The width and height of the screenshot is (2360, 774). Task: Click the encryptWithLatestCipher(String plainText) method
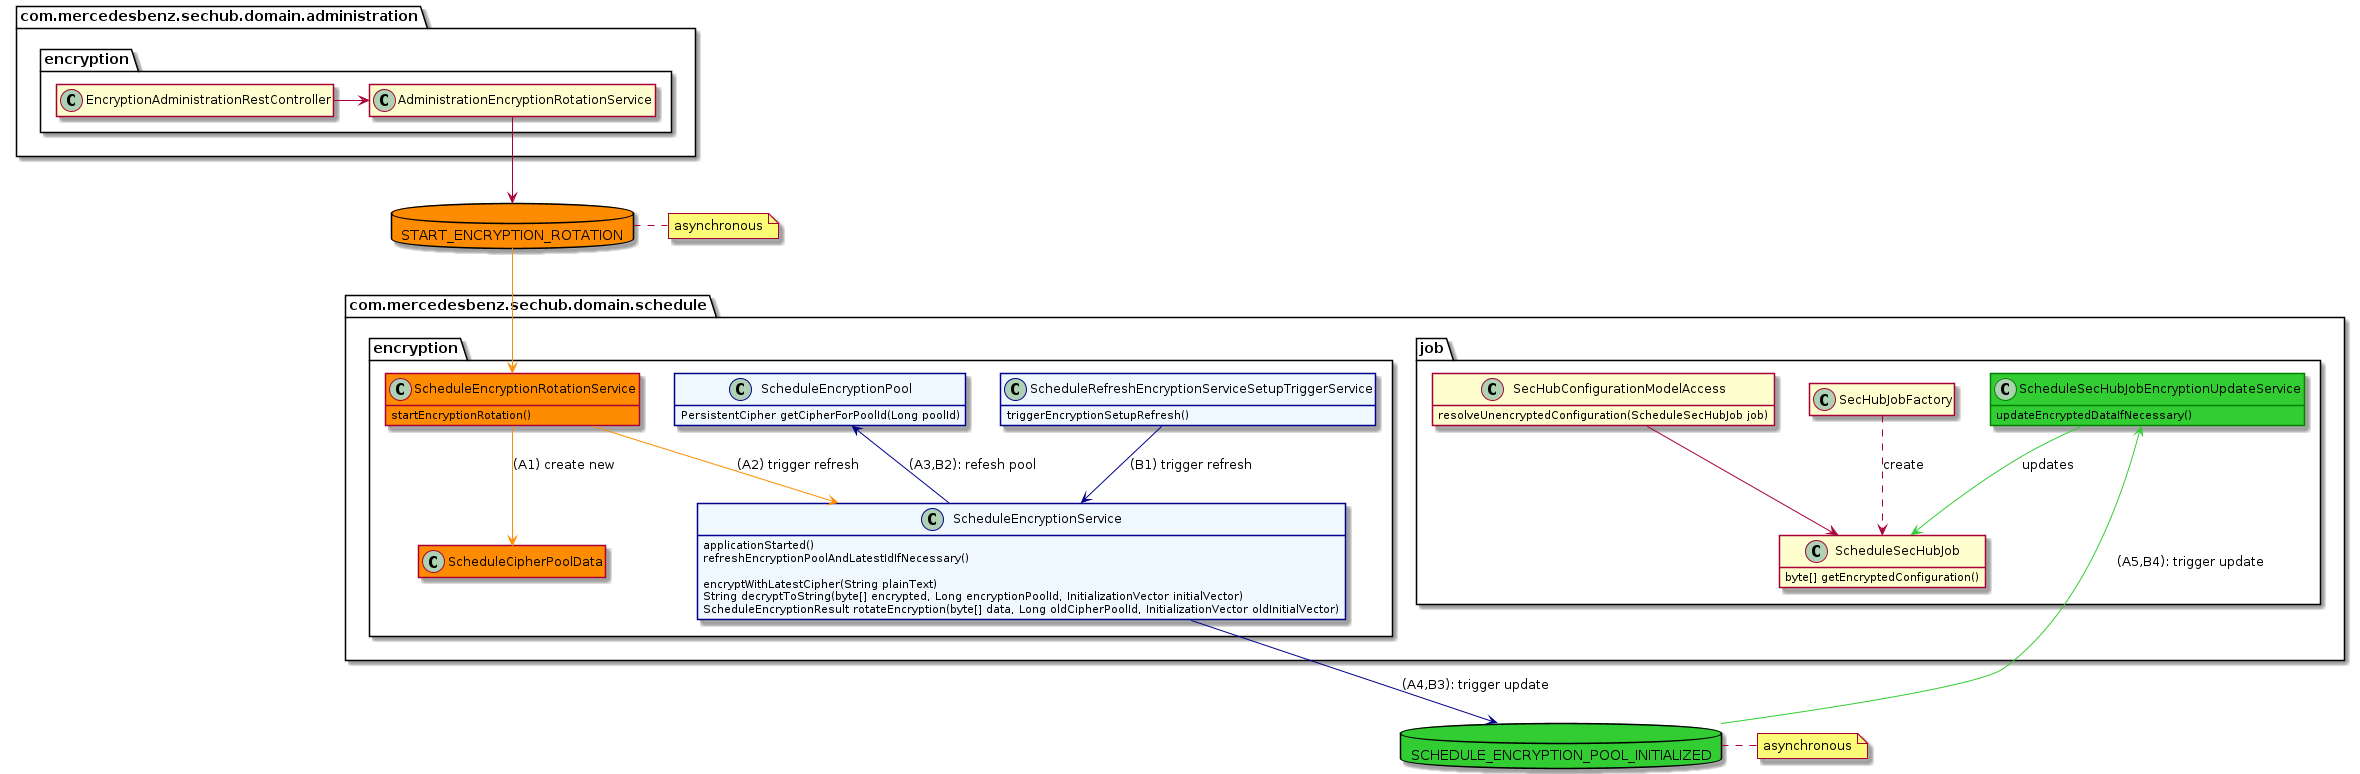pos(820,584)
